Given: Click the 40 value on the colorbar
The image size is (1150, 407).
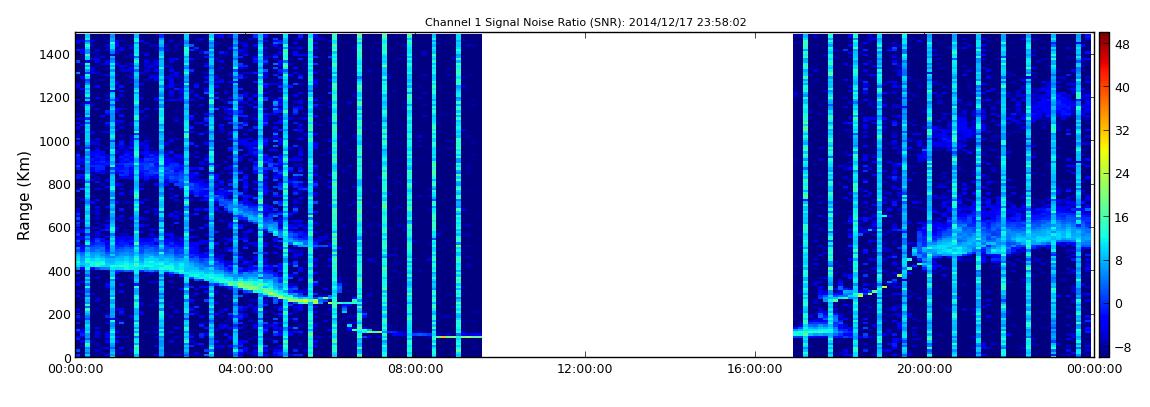Looking at the screenshot, I should (1123, 87).
